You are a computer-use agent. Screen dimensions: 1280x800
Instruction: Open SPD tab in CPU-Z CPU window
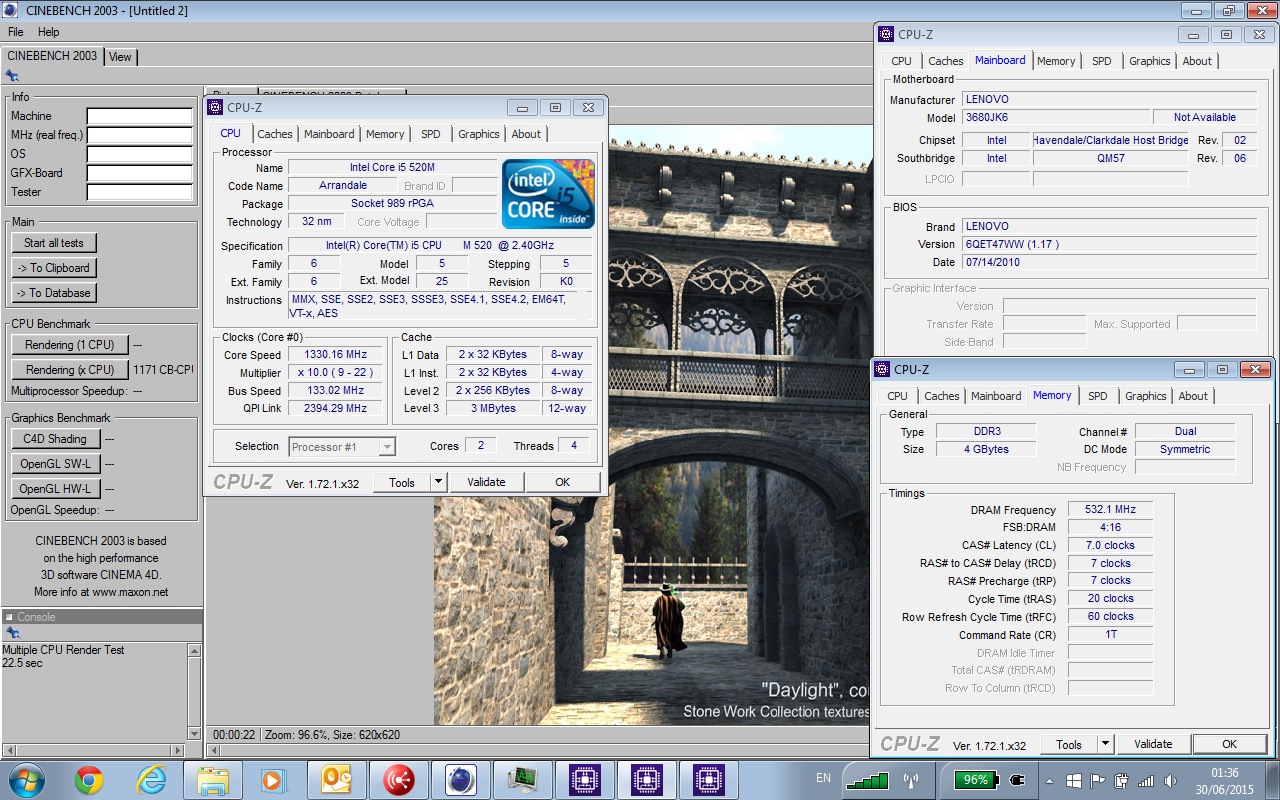(430, 134)
